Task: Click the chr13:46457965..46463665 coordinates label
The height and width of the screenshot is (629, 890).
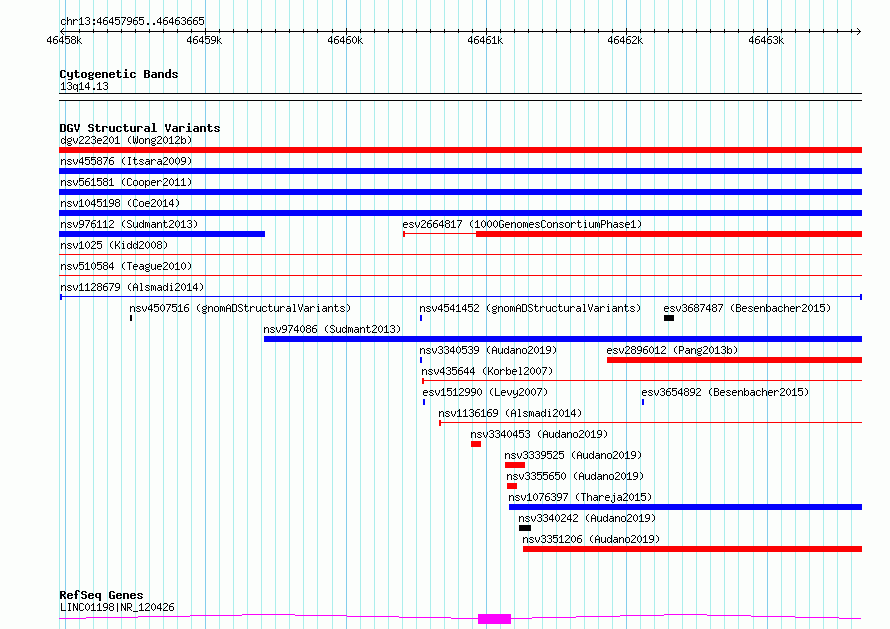Action: (132, 21)
